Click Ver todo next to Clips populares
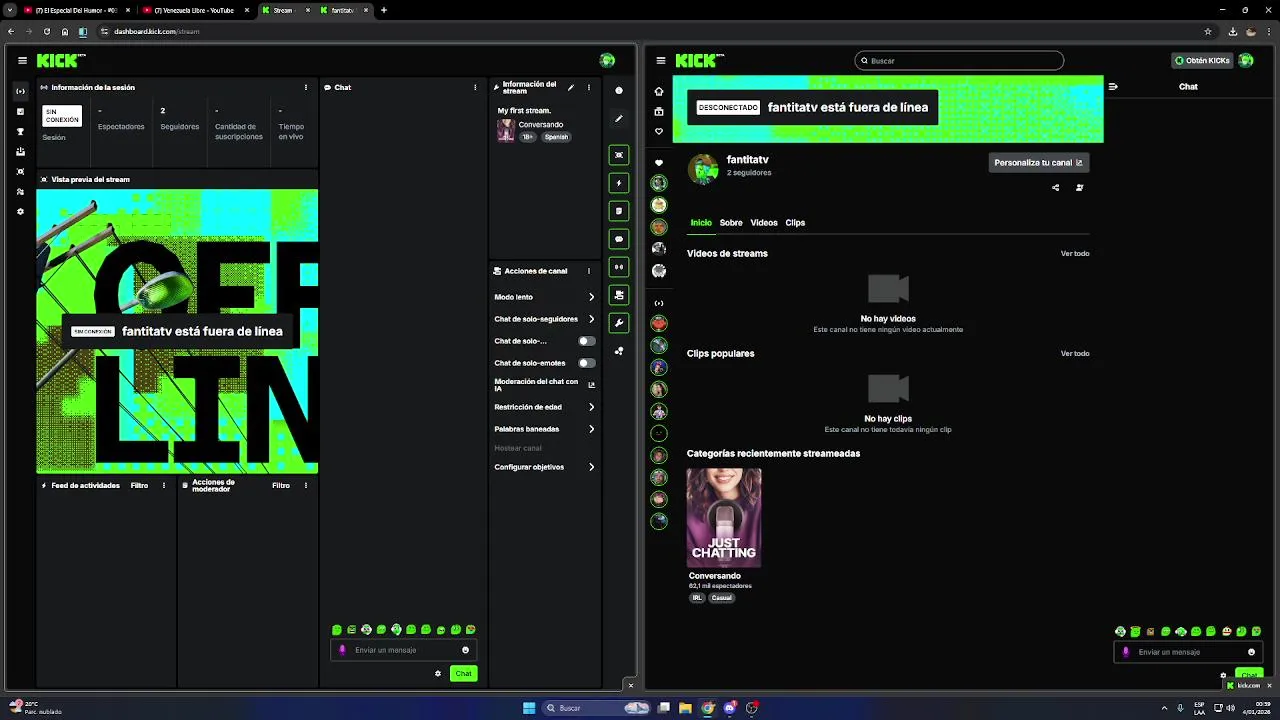The image size is (1280, 720). coord(1075,354)
